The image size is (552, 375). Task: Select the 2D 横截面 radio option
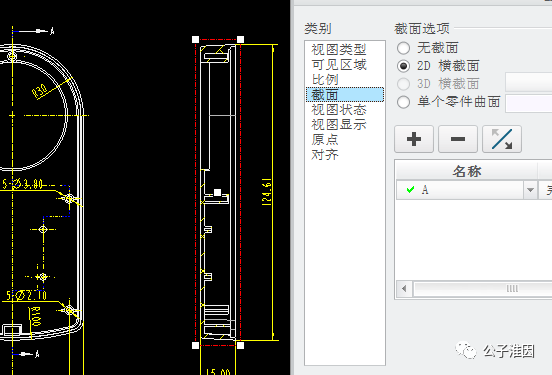[403, 66]
